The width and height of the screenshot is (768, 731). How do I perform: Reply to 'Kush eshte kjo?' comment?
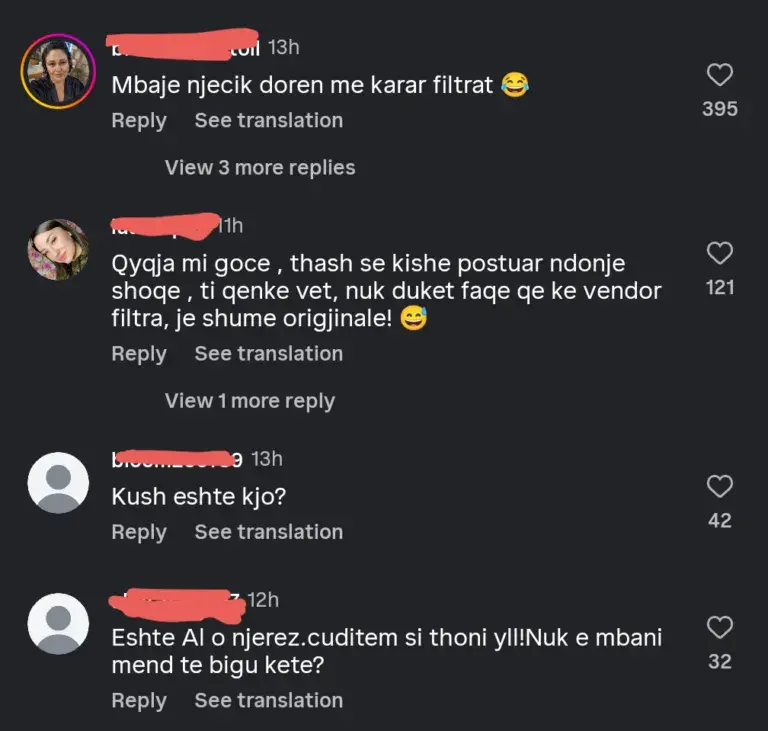pos(139,532)
